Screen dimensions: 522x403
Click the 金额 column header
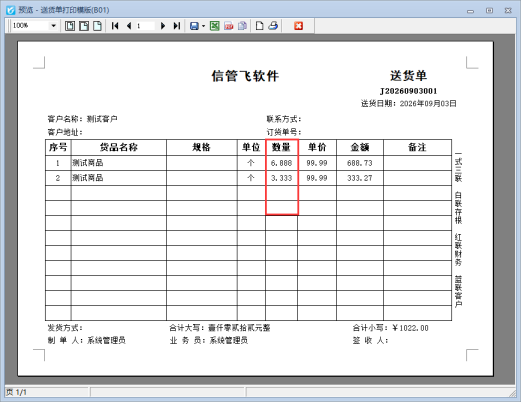(360, 147)
